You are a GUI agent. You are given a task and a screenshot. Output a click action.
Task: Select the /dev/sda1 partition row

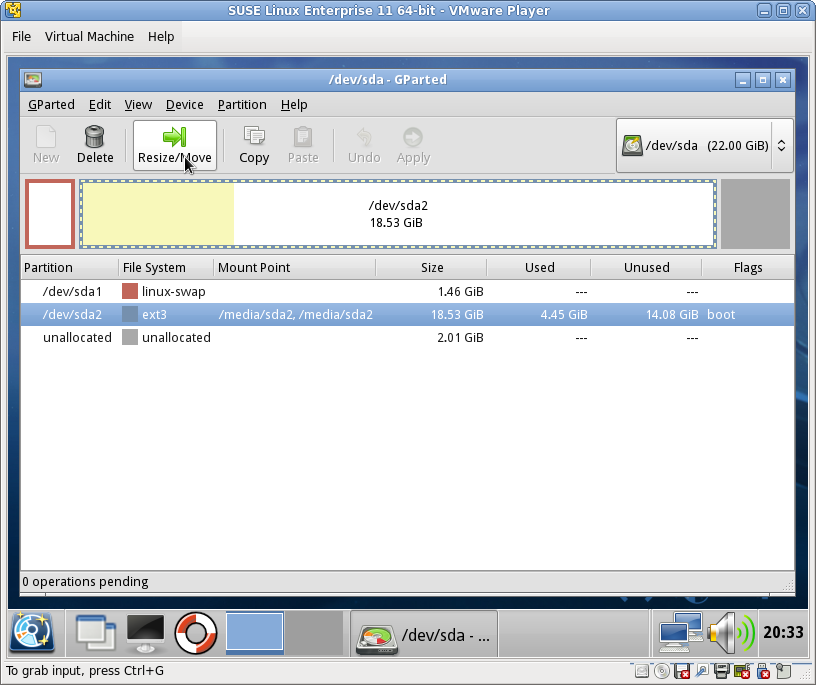[407, 291]
